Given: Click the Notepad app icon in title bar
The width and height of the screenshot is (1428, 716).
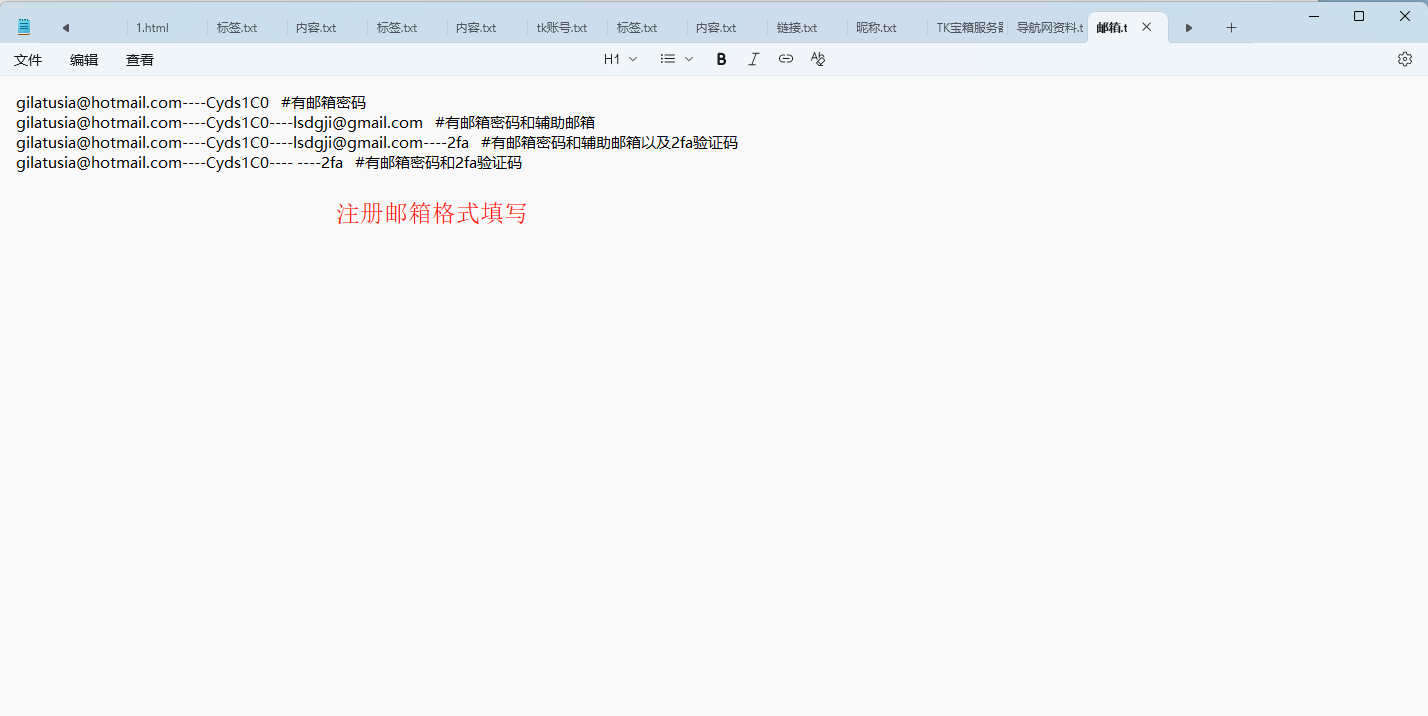Looking at the screenshot, I should (24, 27).
